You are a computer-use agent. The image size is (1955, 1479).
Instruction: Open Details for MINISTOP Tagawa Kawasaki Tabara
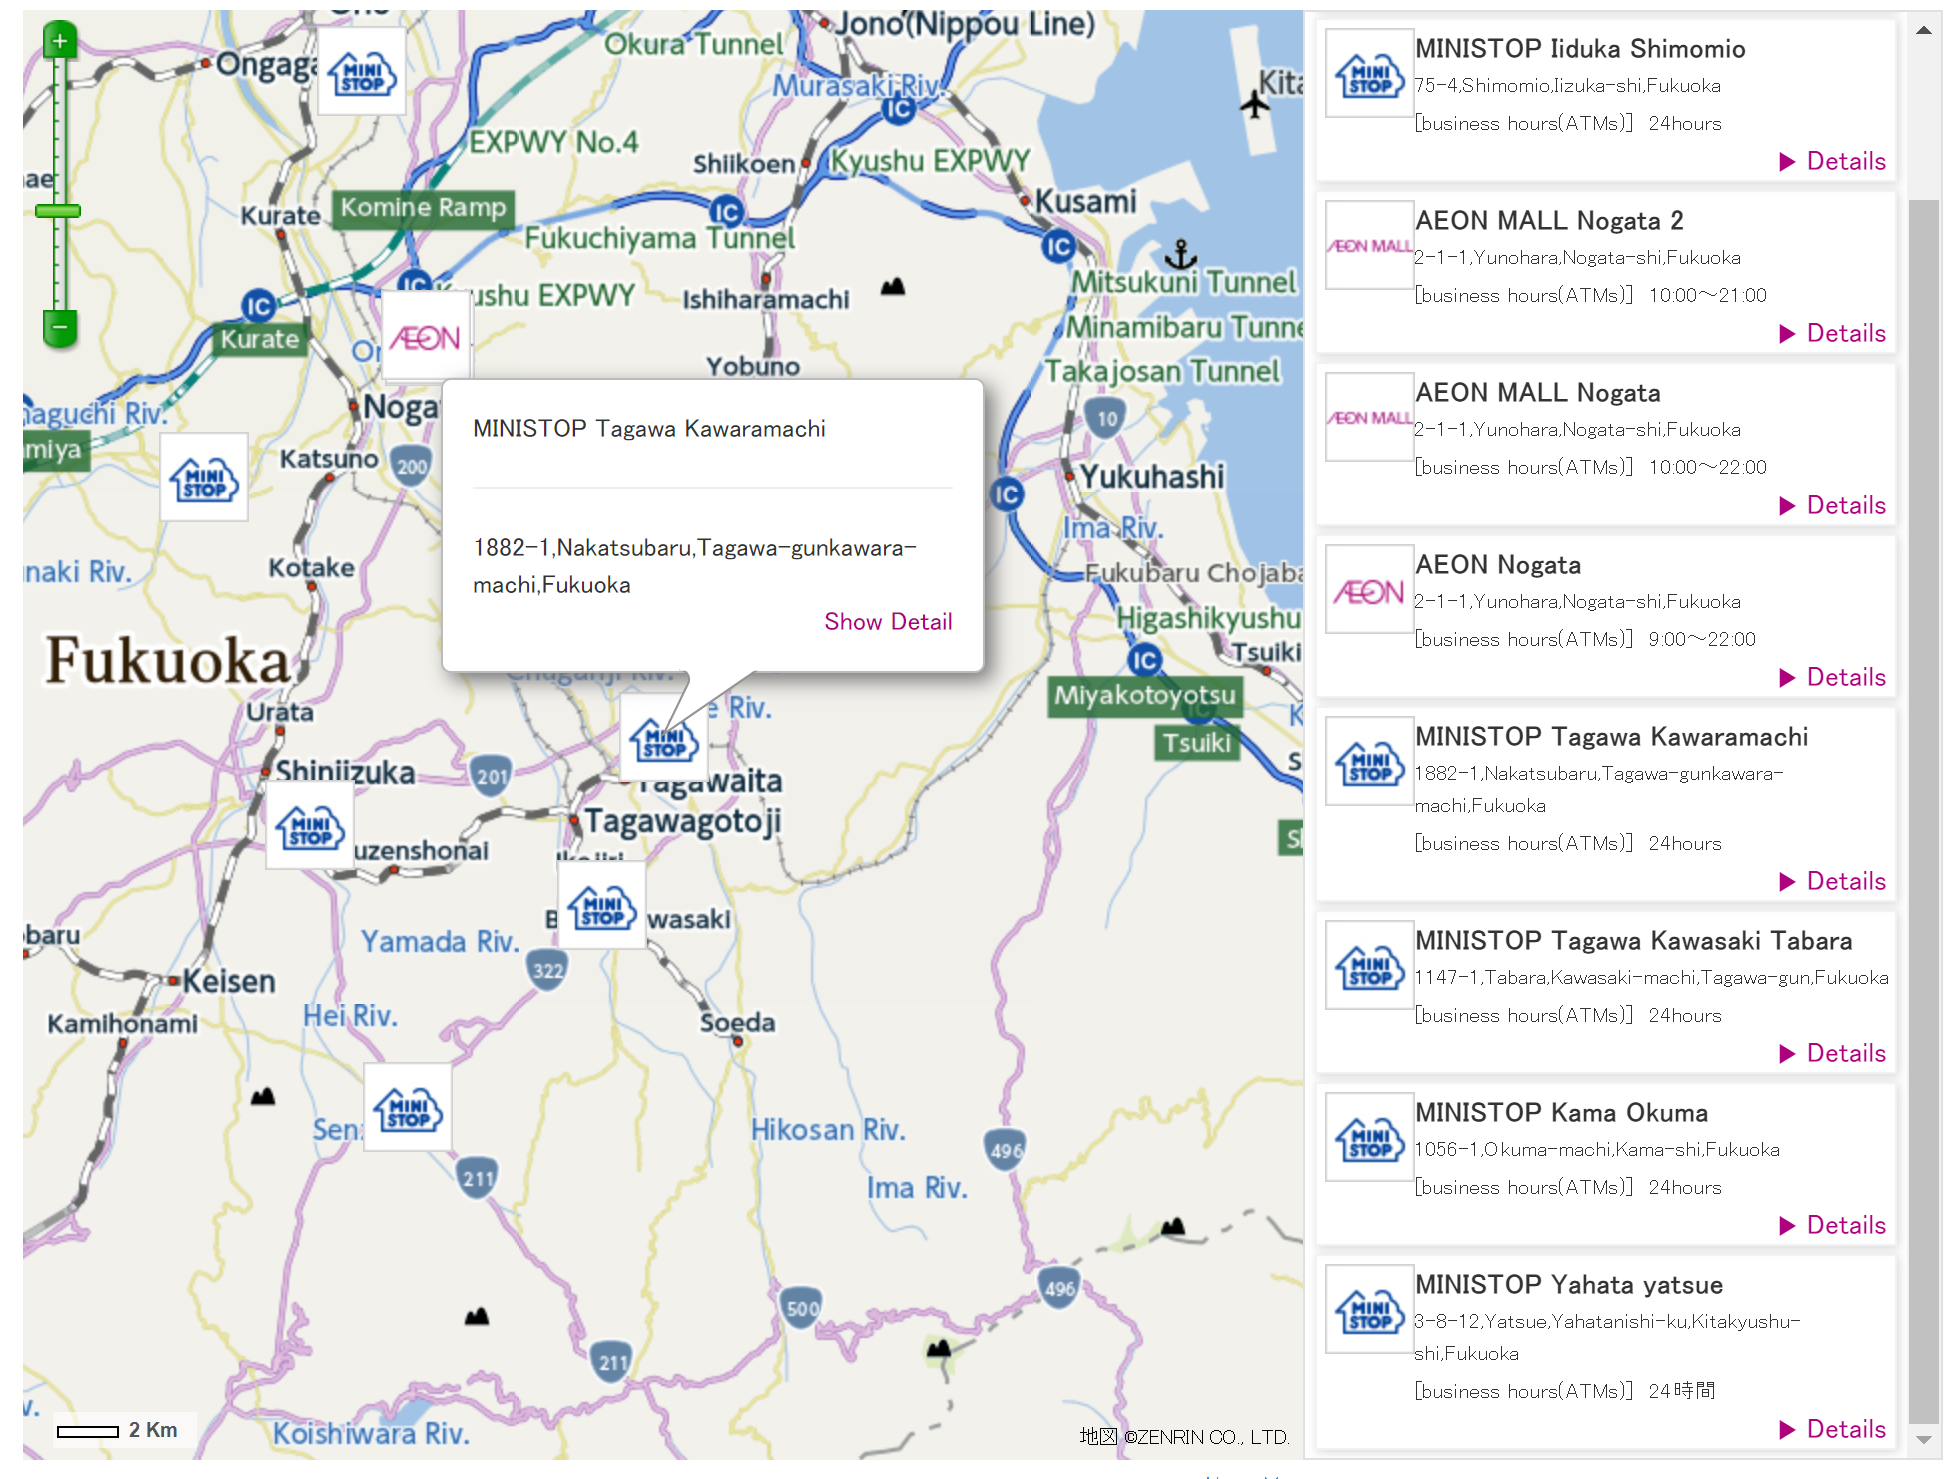coord(1833,1053)
